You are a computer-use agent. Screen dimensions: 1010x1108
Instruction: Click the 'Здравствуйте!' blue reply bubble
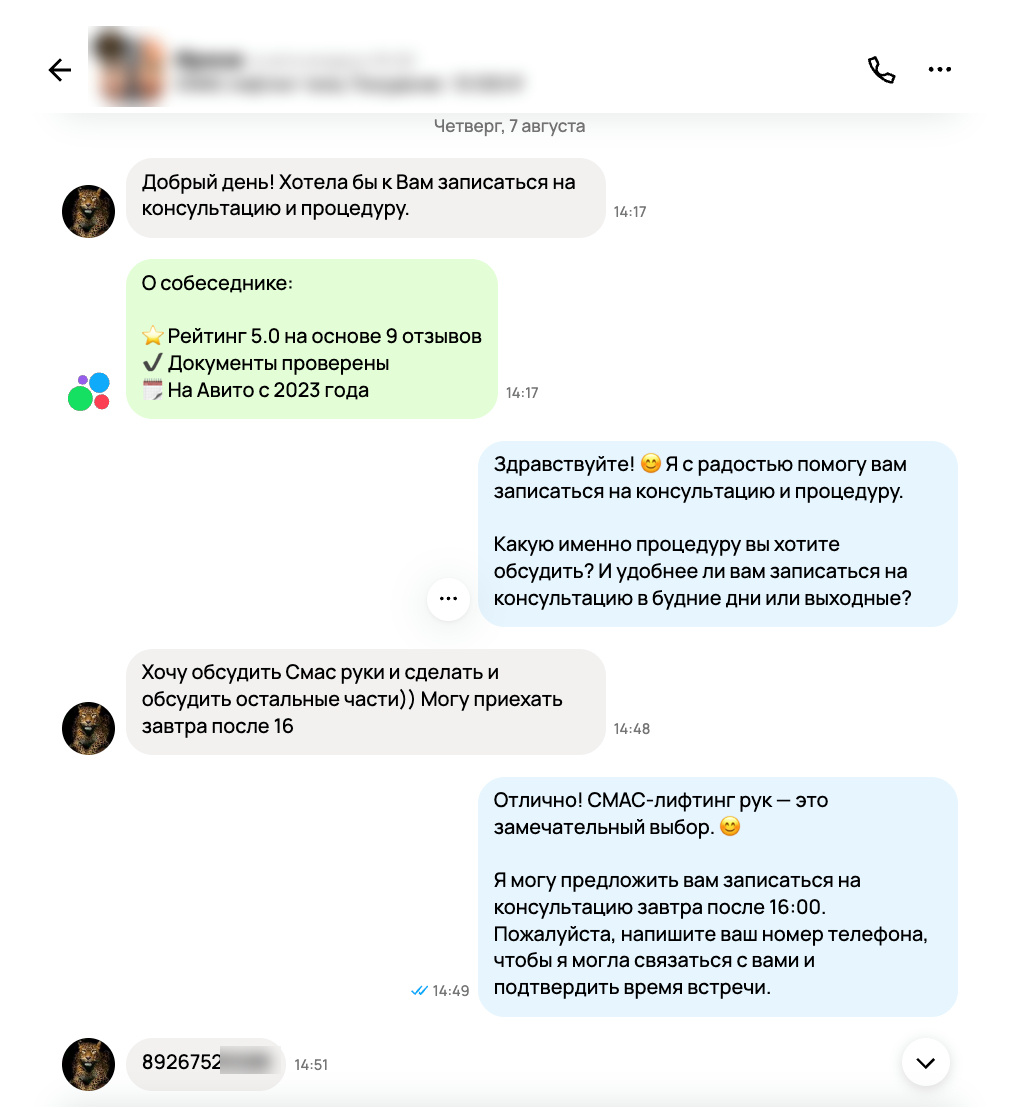coord(717,534)
